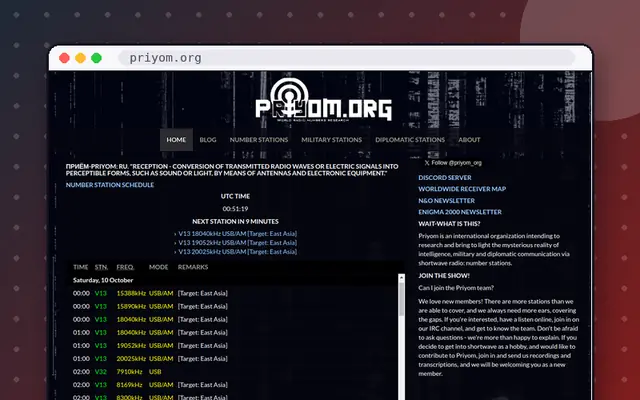Open next station V13 20025kHz link
The width and height of the screenshot is (640, 400).
[238, 251]
